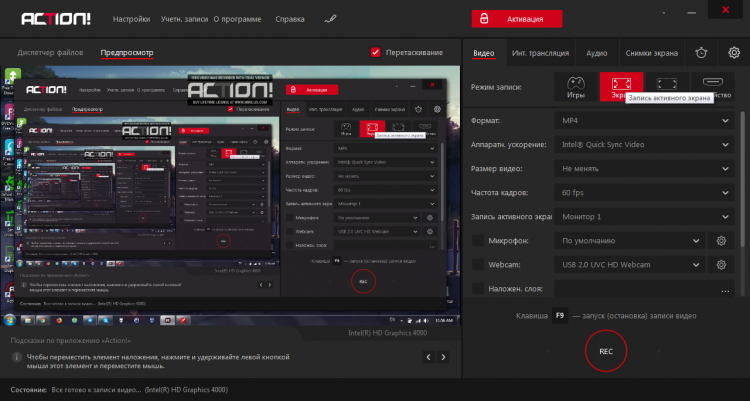Open the Аппаратн. ускорение dropdown showing Intel Quick Sync
This screenshot has height=401, width=750.
pos(644,145)
